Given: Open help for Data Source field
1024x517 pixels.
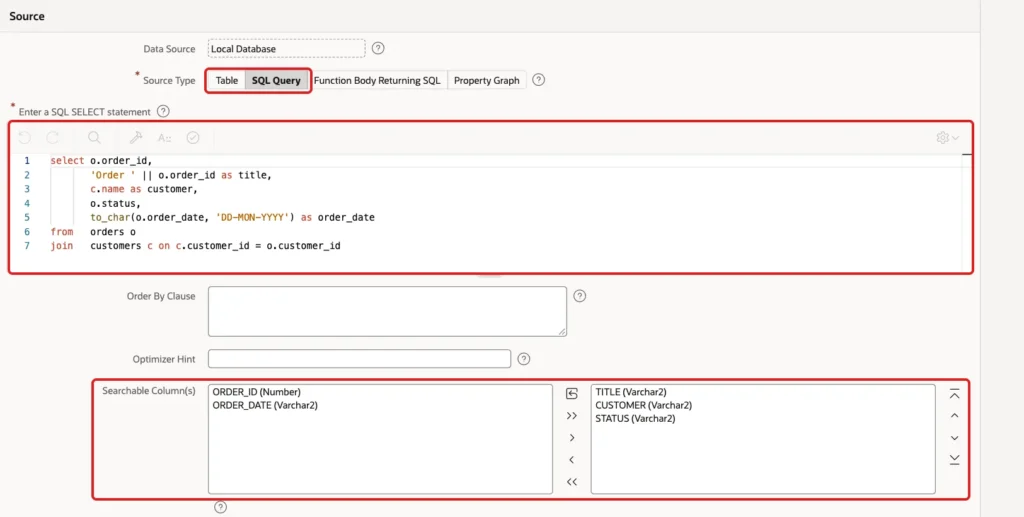Looking at the screenshot, I should pos(378,48).
